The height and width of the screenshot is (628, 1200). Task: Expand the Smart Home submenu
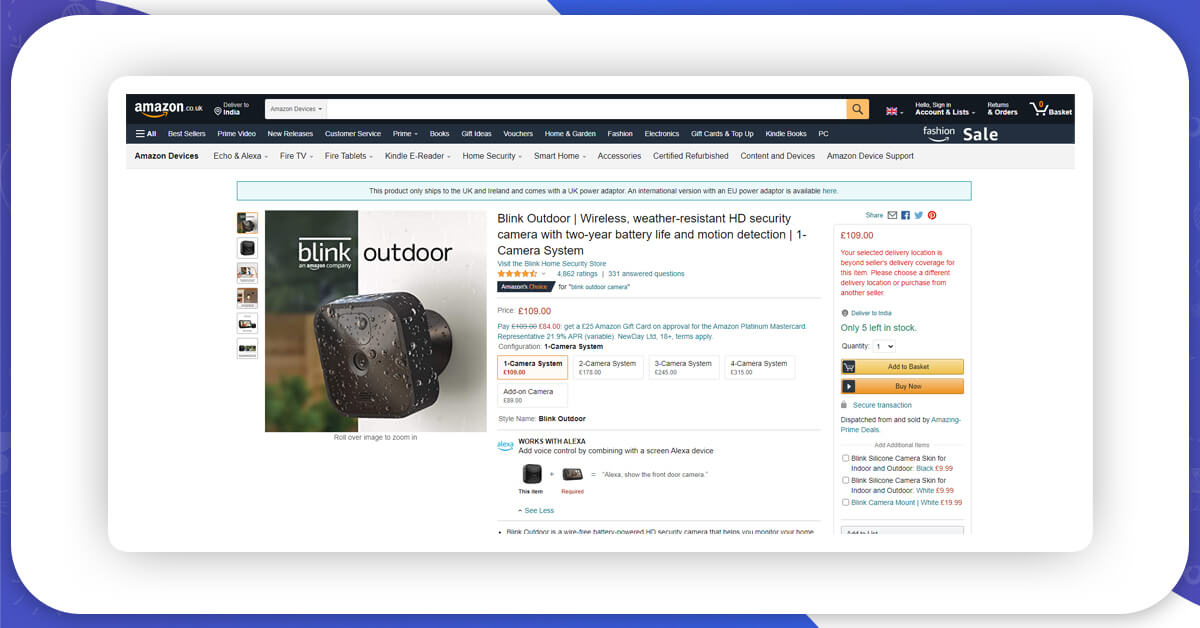pos(560,156)
